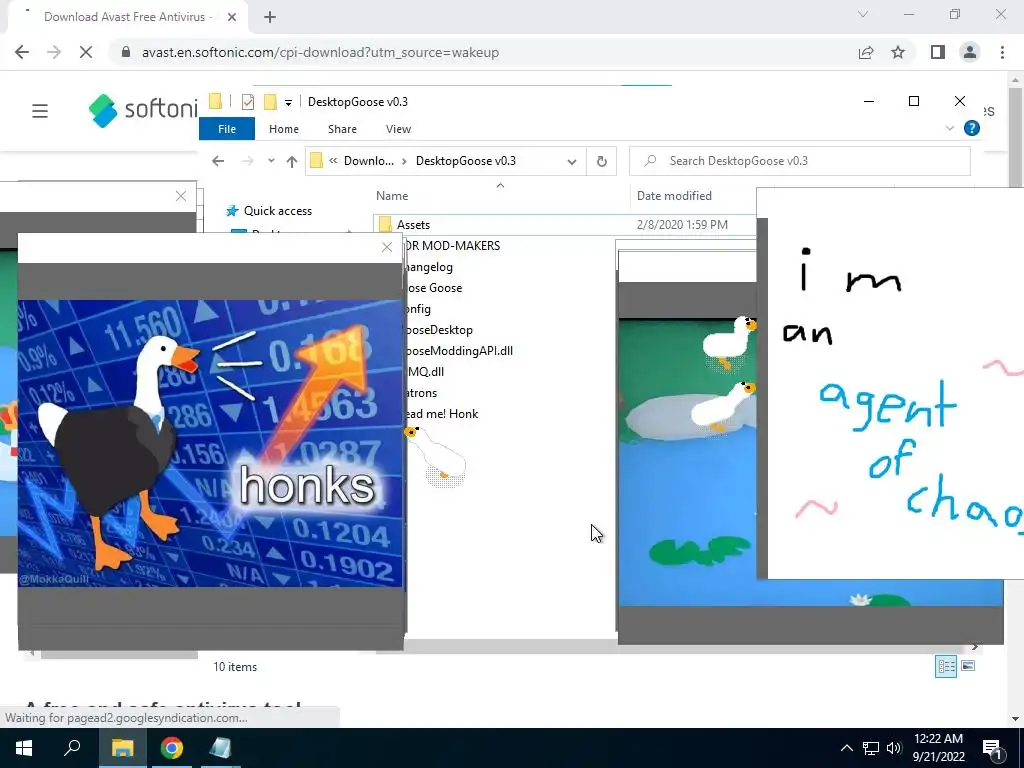1024x768 pixels.
Task: Go back in Chrome browser
Action: 22,52
